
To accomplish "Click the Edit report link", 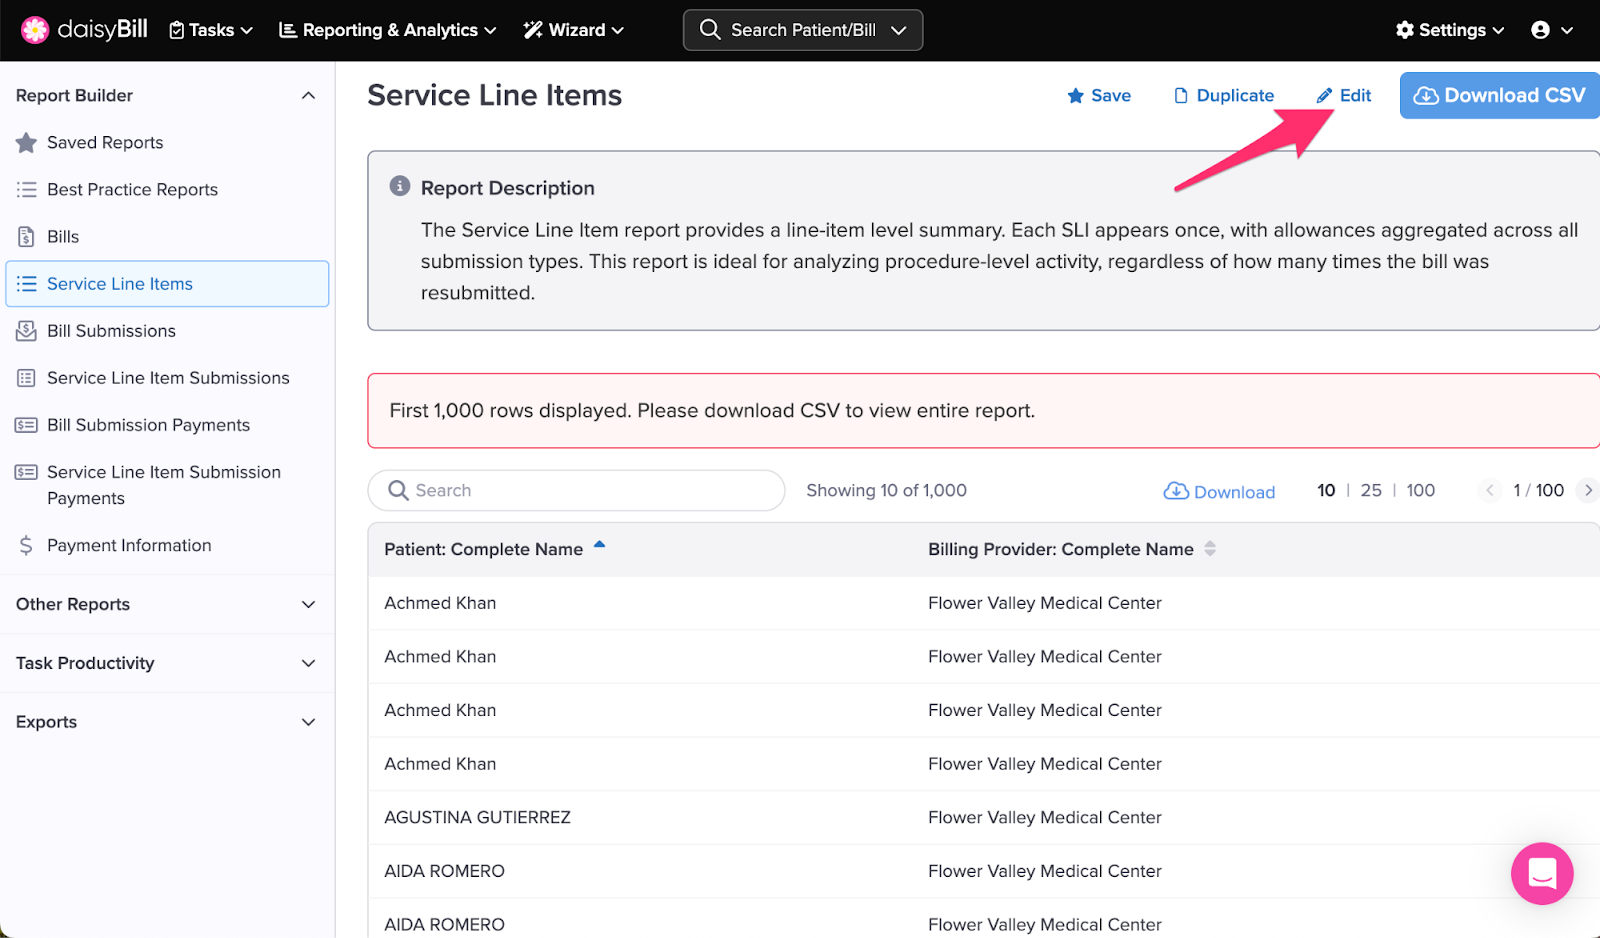I will (1344, 96).
